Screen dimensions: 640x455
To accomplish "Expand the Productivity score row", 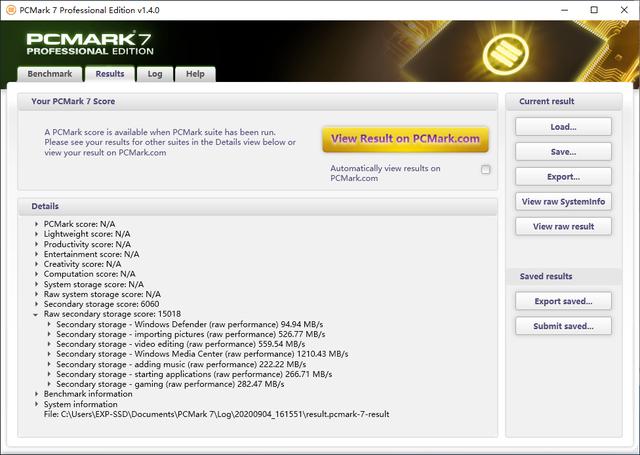I will [x=36, y=244].
